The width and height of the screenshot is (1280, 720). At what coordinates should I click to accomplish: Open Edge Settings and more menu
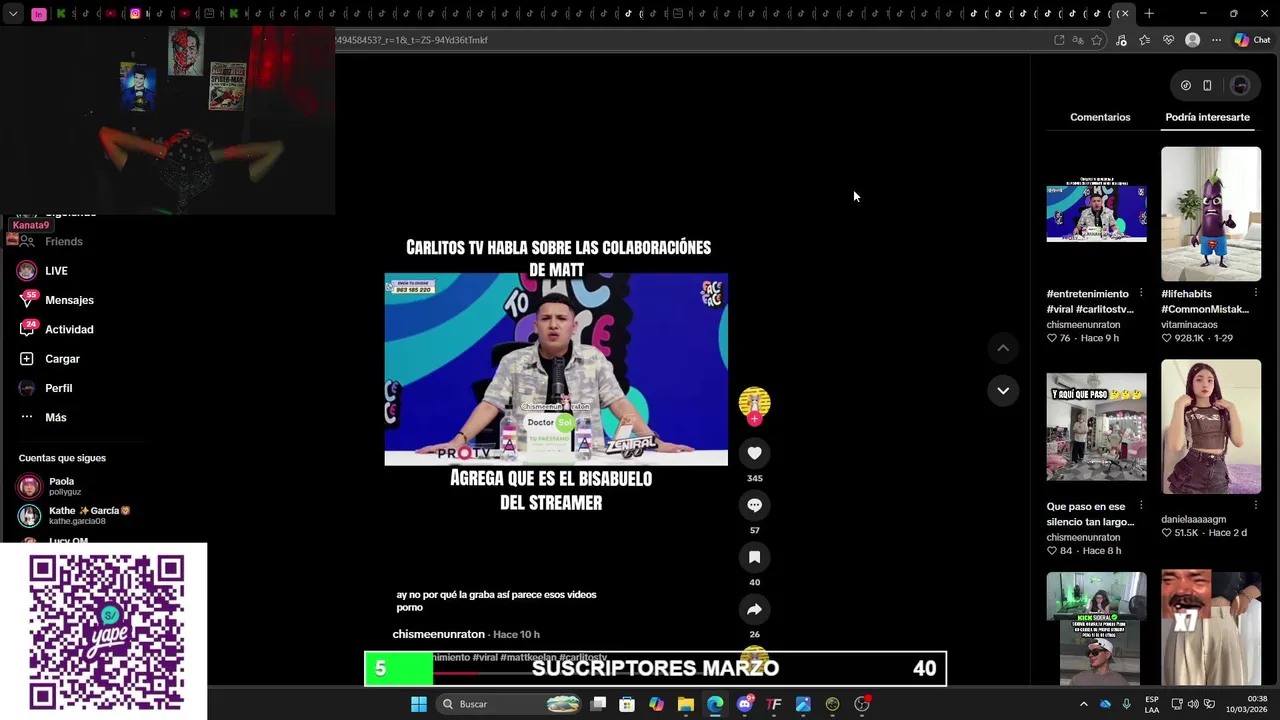tap(1216, 40)
